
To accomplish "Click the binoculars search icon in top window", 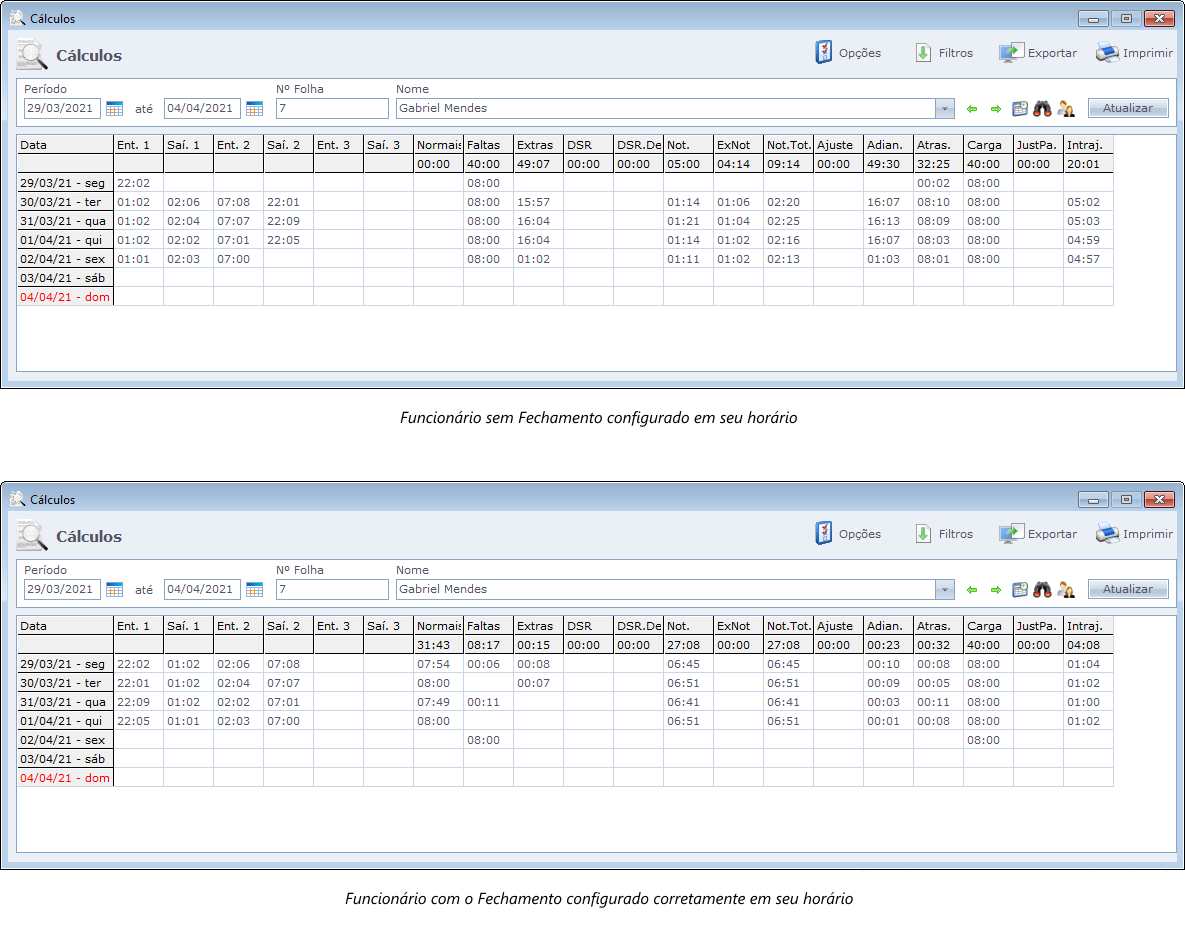I will (x=1043, y=109).
